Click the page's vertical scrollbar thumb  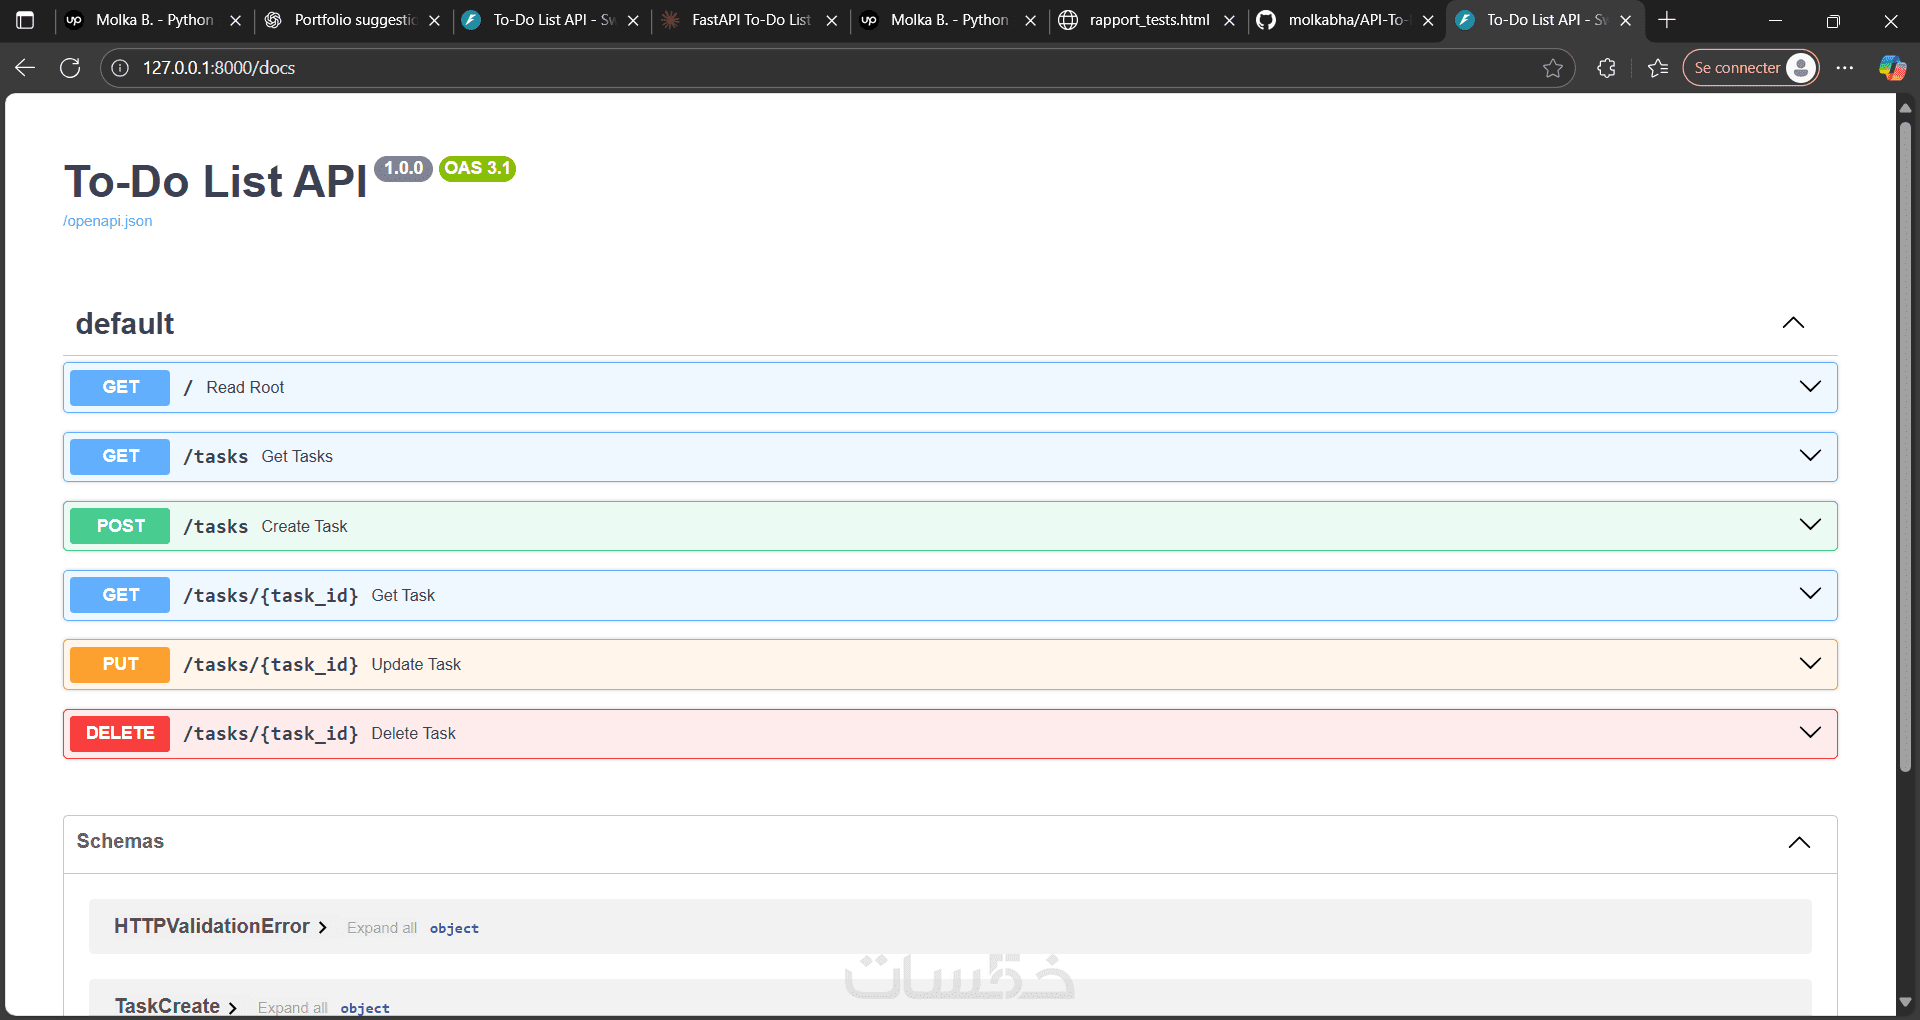(1905, 445)
